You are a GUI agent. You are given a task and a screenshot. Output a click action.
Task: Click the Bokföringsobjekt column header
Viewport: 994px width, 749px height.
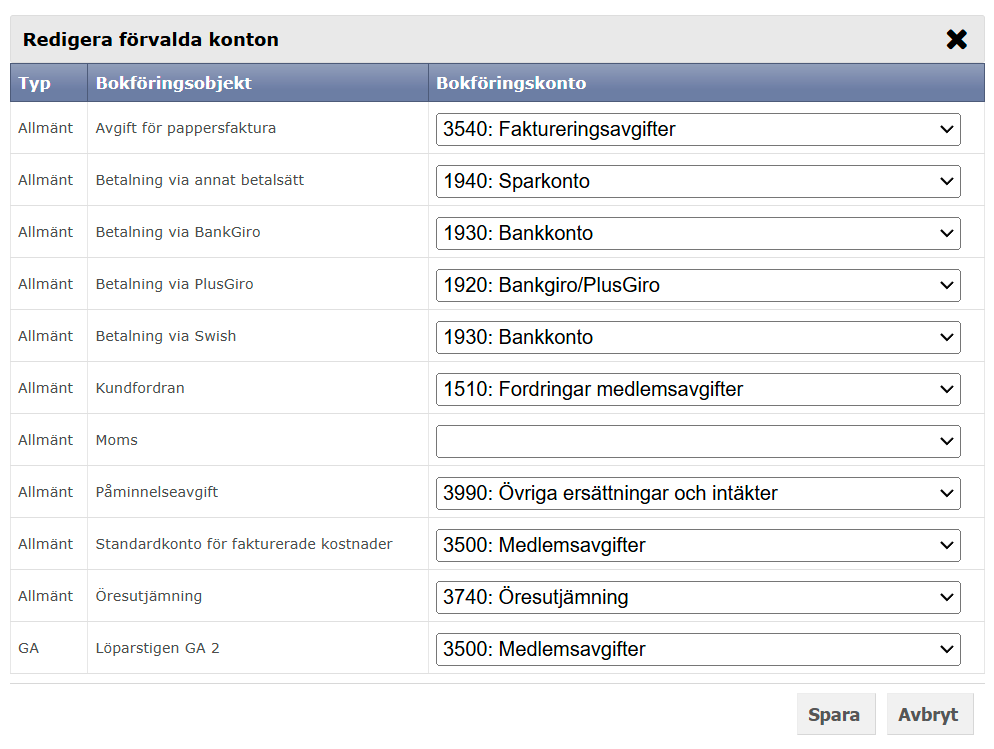[x=173, y=83]
